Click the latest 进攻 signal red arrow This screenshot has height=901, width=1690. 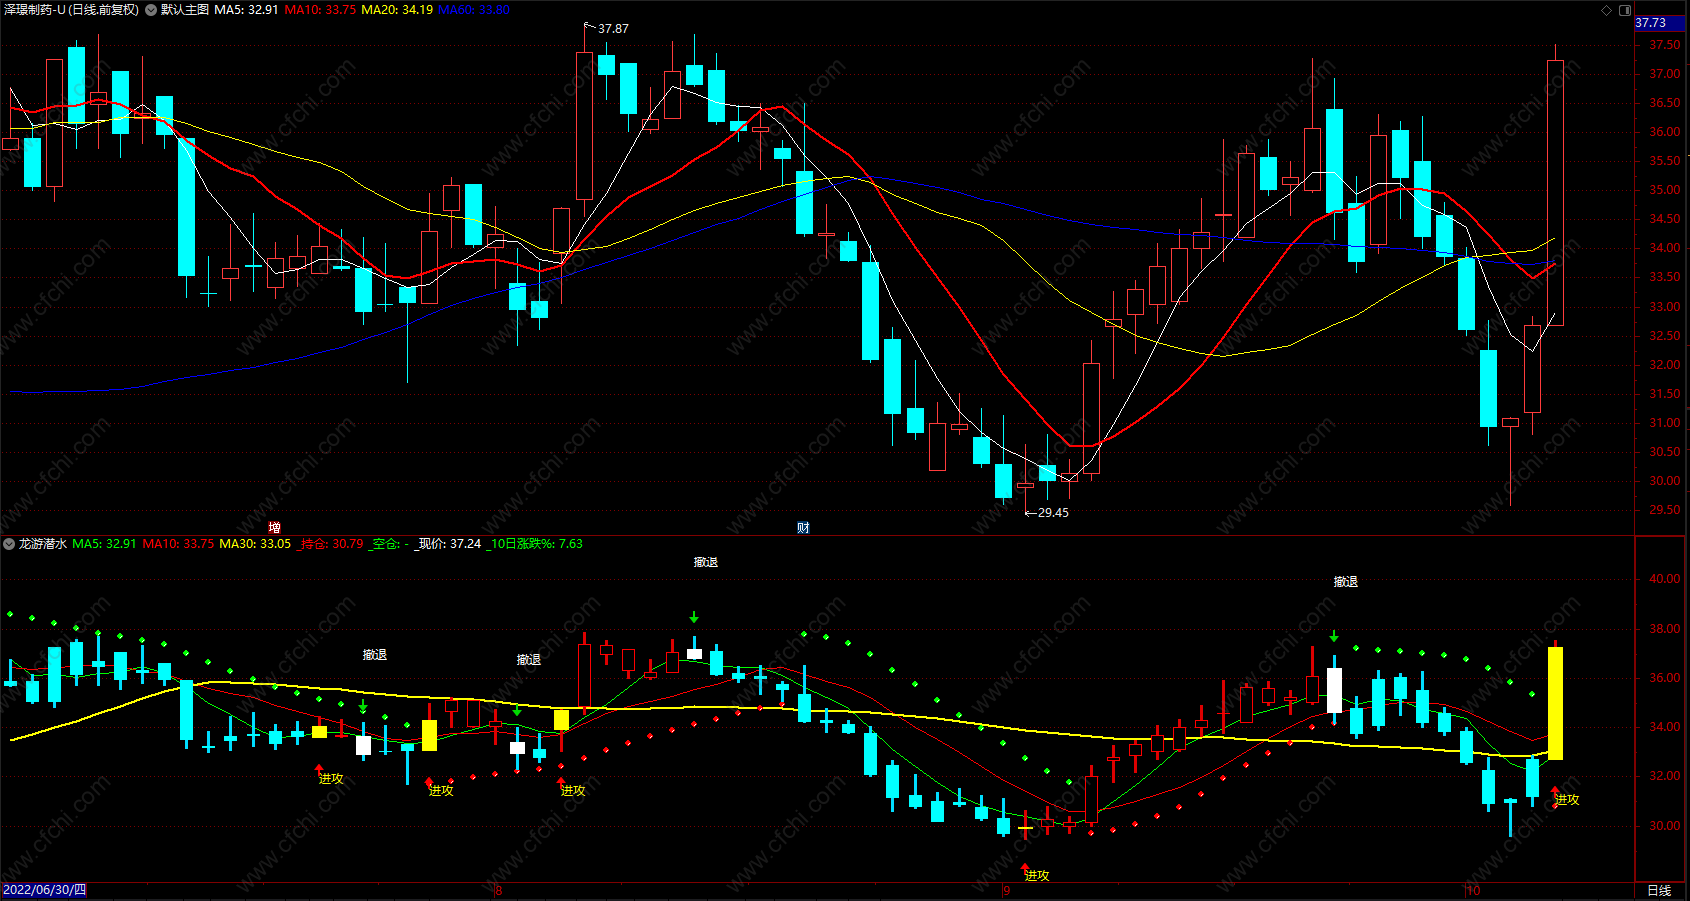click(1554, 791)
